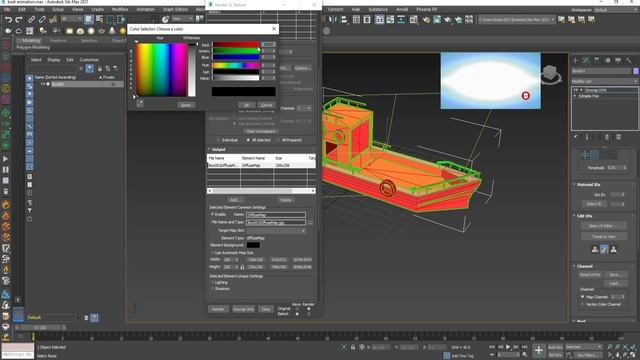
Task: Open the Graph Editors menu
Action: coord(176,9)
